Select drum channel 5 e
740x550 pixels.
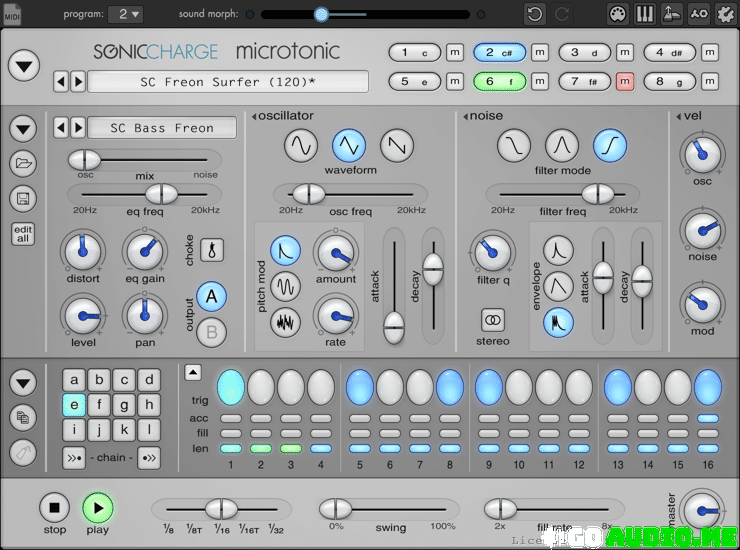(415, 81)
